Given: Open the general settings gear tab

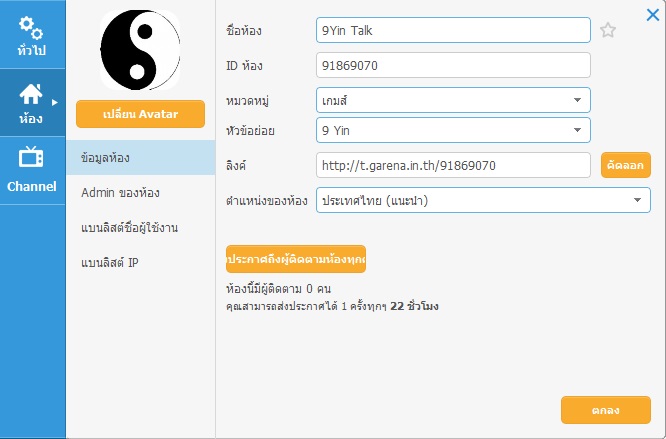Looking at the screenshot, I should pos(32,36).
